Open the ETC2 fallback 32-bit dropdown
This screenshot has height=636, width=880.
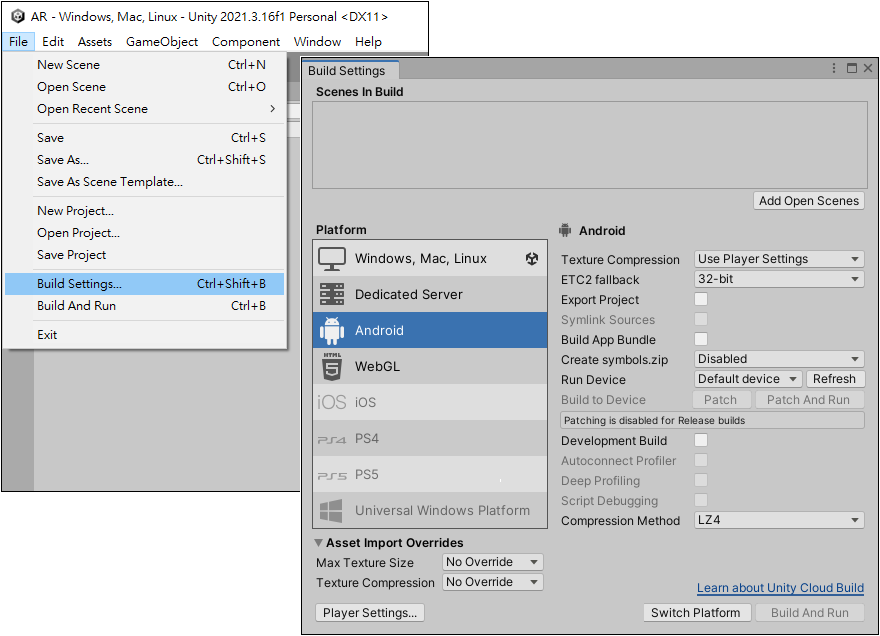pos(779,279)
